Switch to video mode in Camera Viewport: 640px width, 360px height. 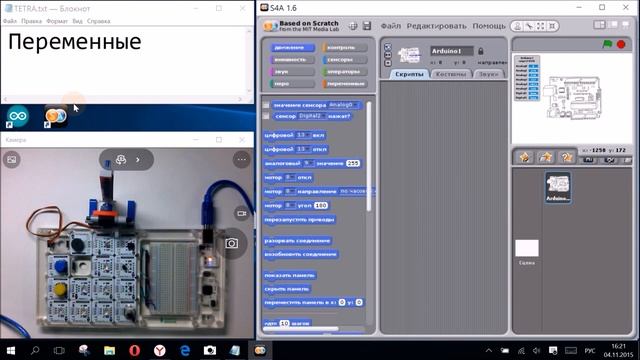pos(241,213)
